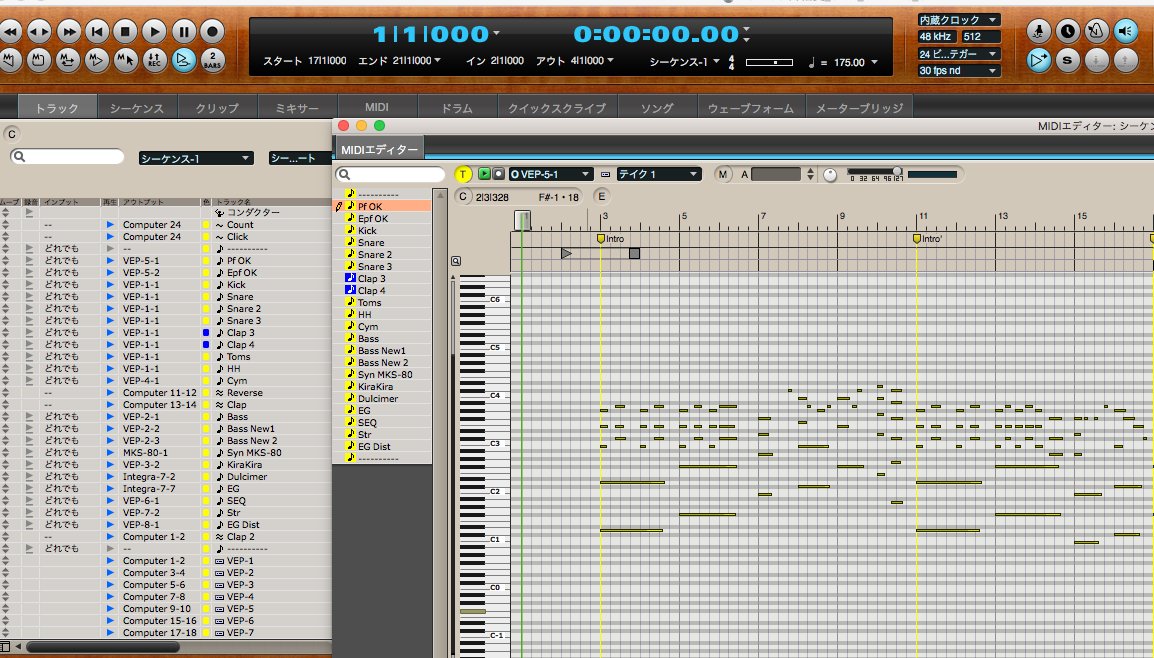1154x658 pixels.
Task: Toggle Audible Mode speaker button
Action: pos(1125,31)
